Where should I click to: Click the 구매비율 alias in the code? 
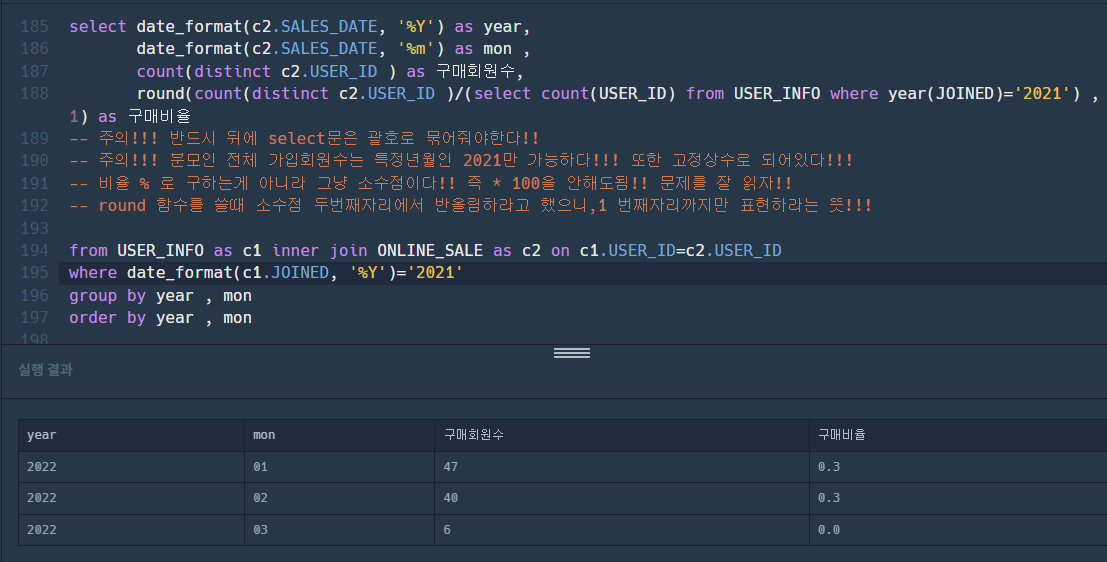coord(160,116)
